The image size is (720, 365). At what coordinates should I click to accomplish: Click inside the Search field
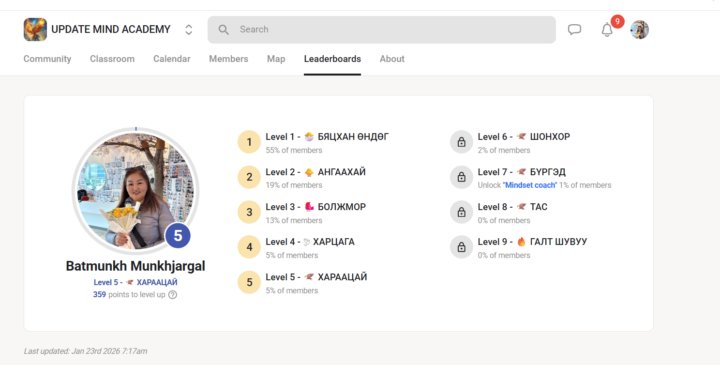point(382,30)
